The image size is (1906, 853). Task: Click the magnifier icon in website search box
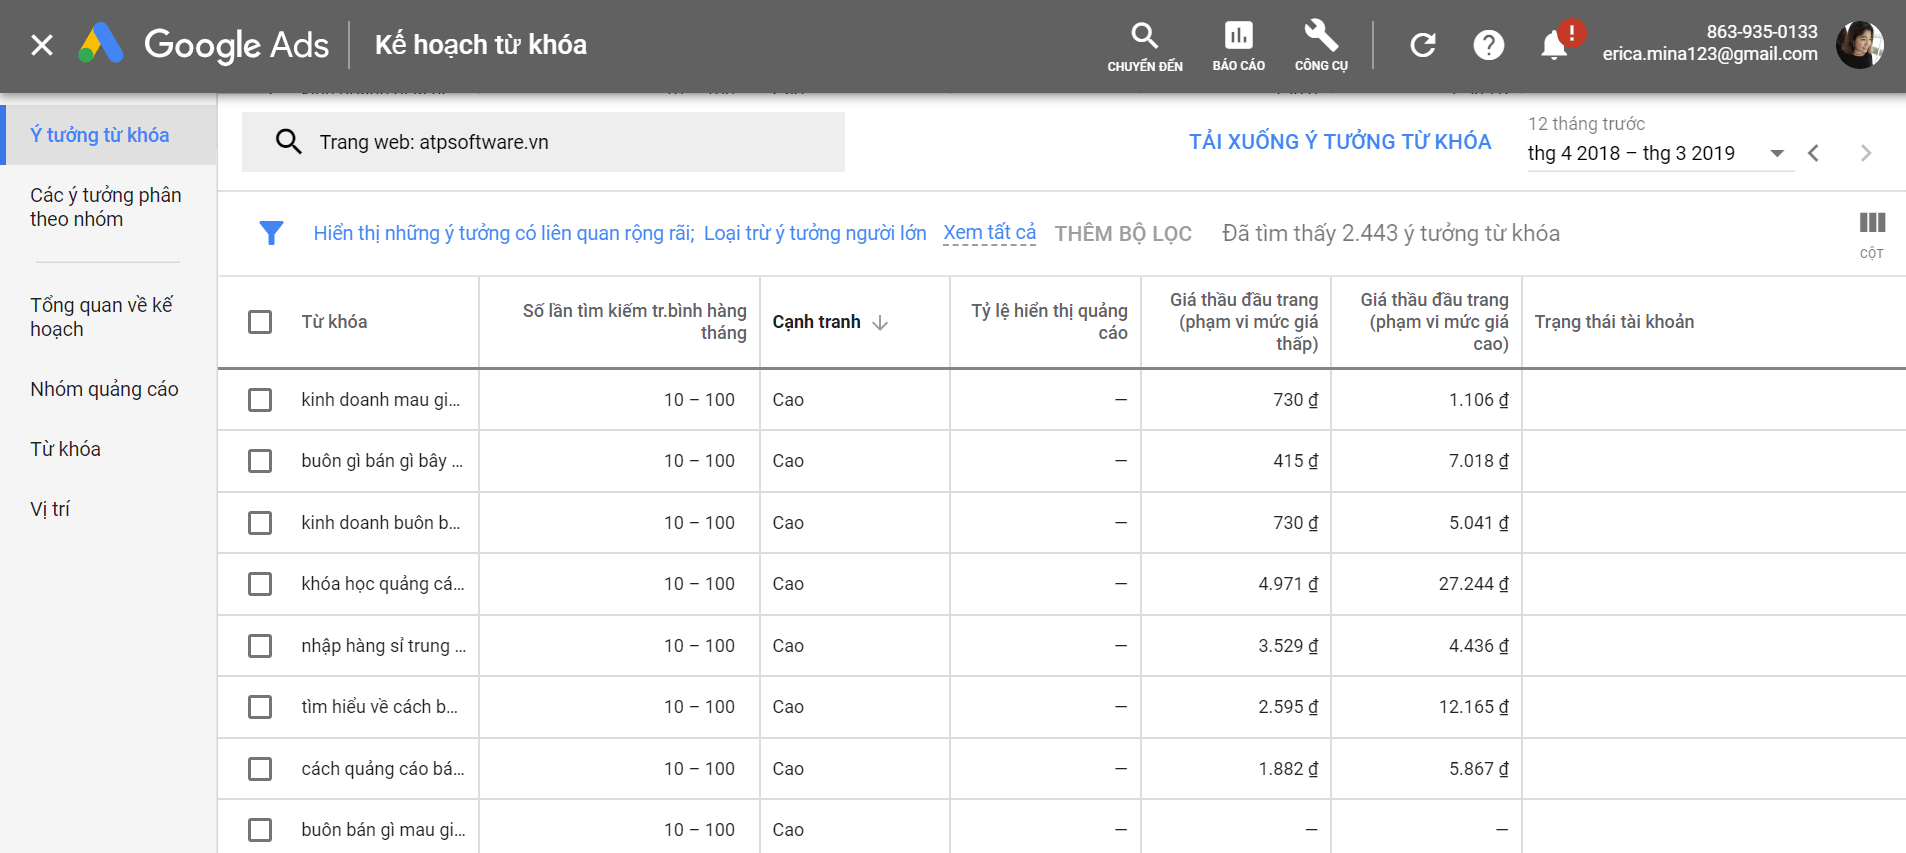tap(288, 142)
